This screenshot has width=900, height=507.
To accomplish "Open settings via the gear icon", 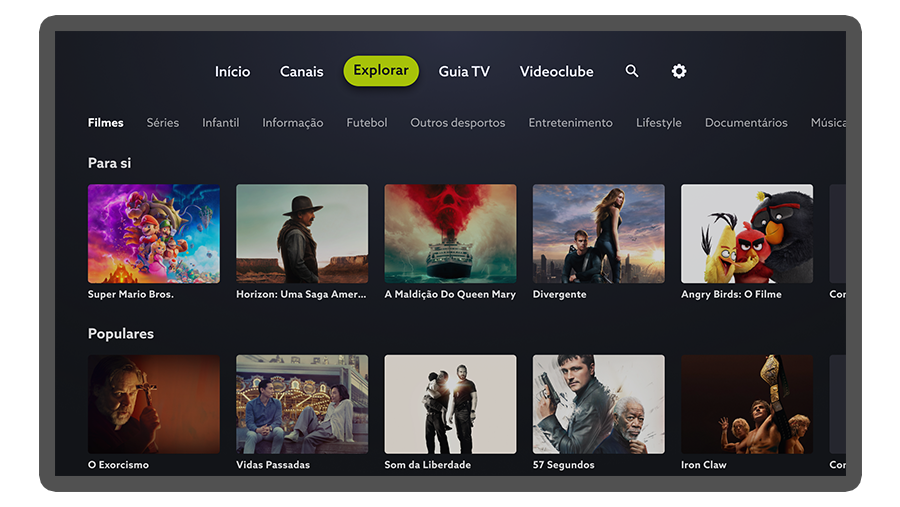I will point(678,71).
